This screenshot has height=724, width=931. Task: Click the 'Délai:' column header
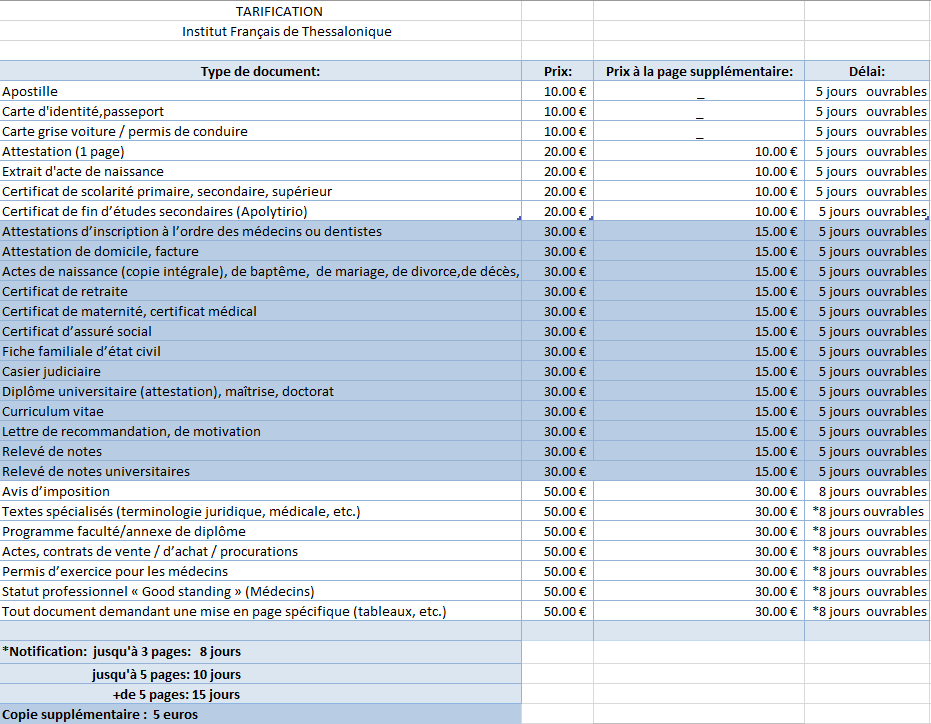tap(866, 71)
